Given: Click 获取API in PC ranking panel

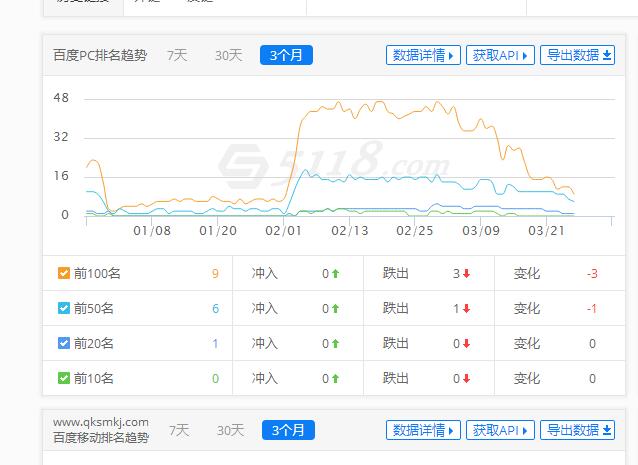Looking at the screenshot, I should coord(500,55).
